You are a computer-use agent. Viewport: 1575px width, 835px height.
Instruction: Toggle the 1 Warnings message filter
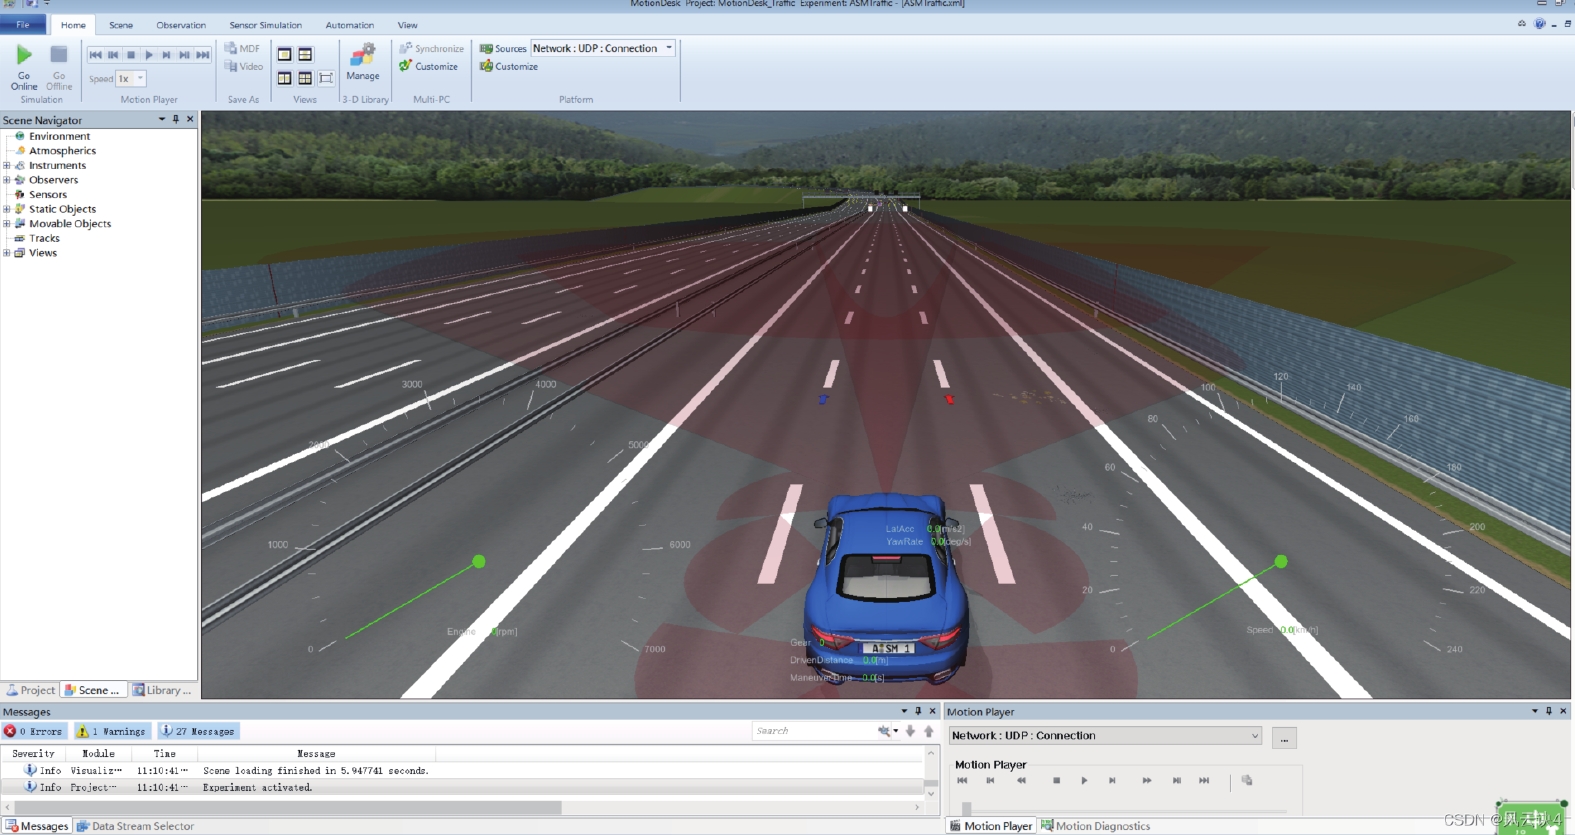click(112, 731)
